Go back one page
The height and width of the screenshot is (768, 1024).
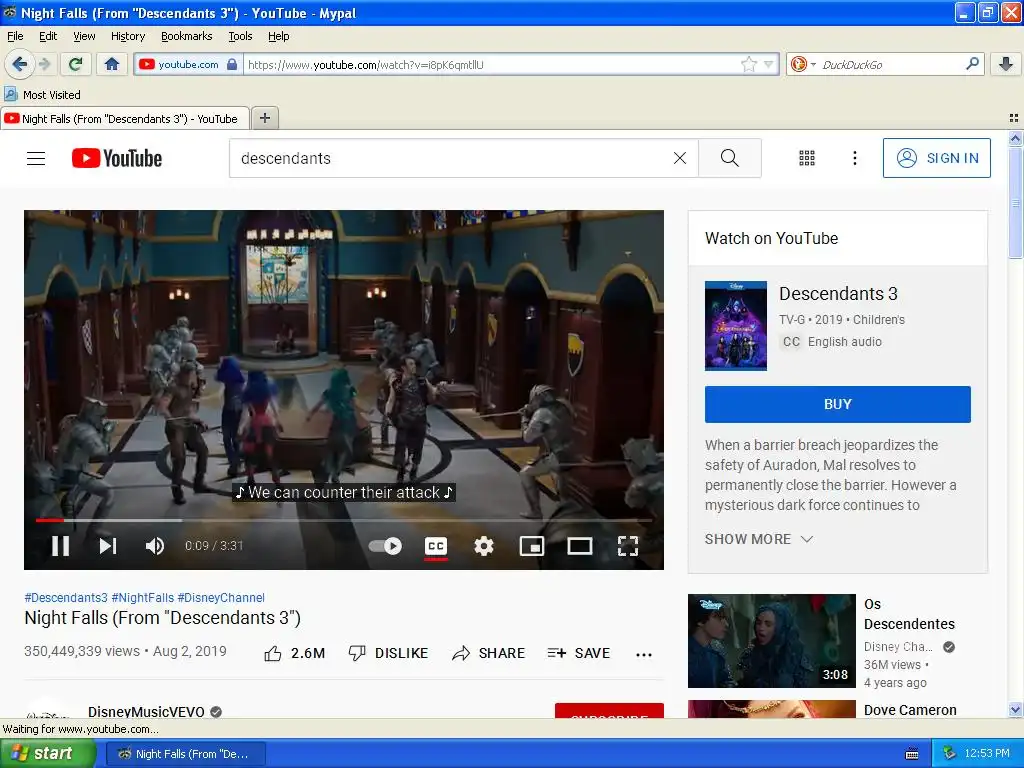[x=20, y=64]
